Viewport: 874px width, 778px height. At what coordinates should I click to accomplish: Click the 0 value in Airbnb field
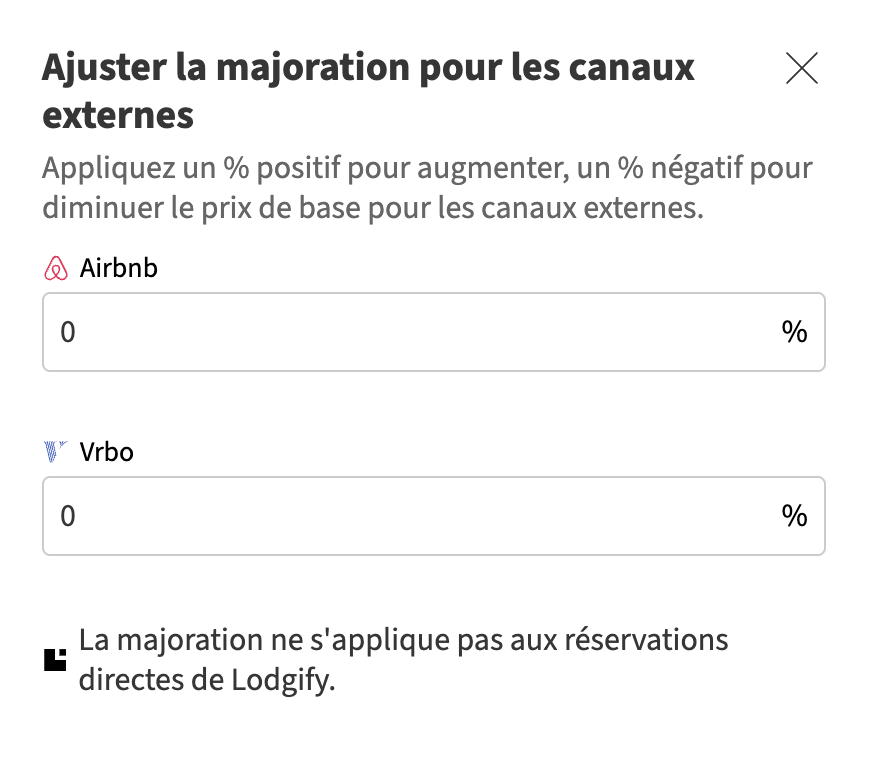point(68,332)
